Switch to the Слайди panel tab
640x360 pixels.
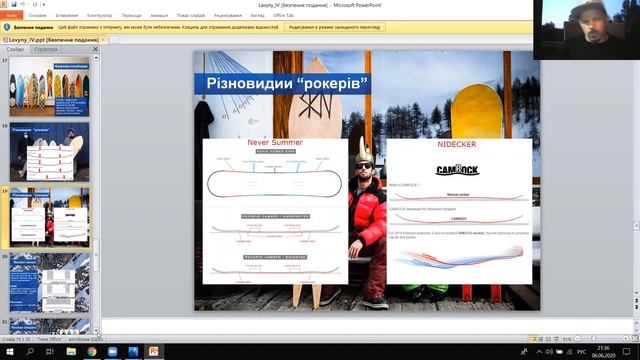pos(15,49)
